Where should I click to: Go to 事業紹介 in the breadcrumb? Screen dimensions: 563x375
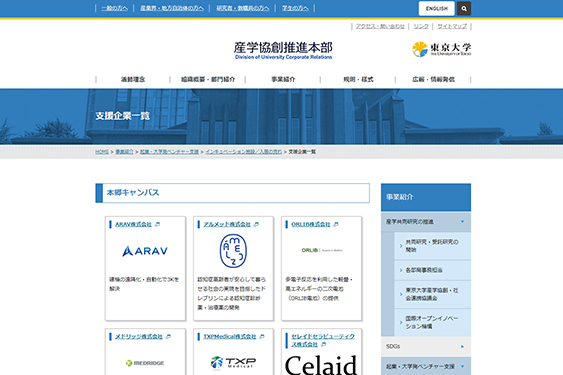(x=124, y=152)
